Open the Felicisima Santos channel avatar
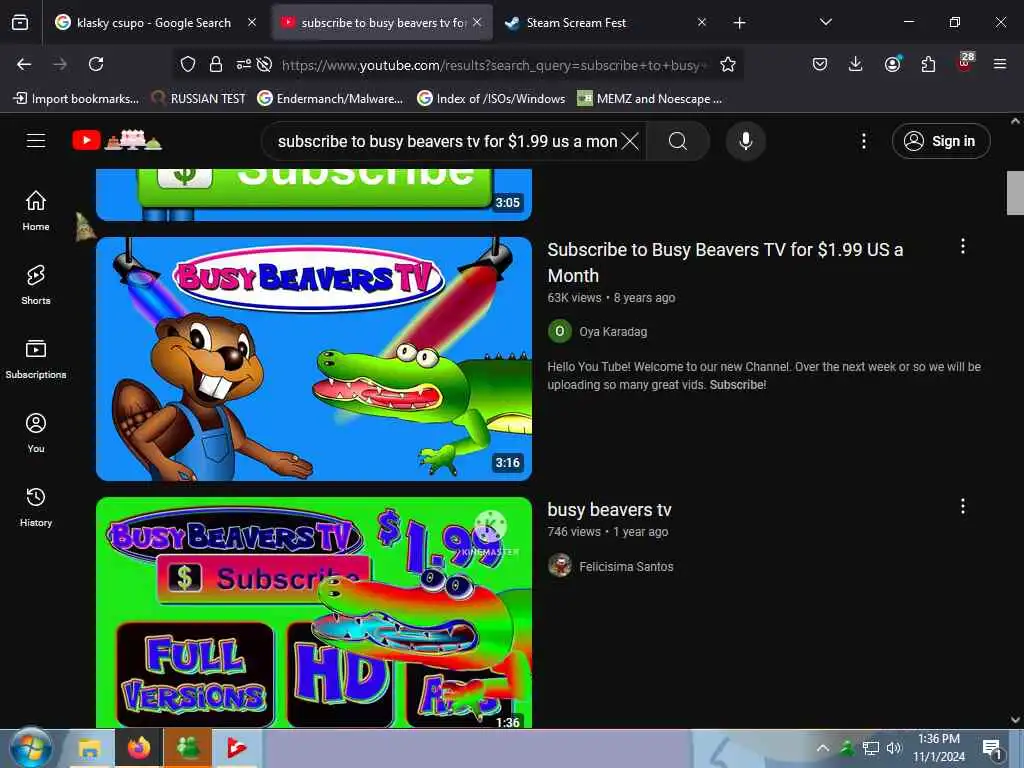 [560, 566]
